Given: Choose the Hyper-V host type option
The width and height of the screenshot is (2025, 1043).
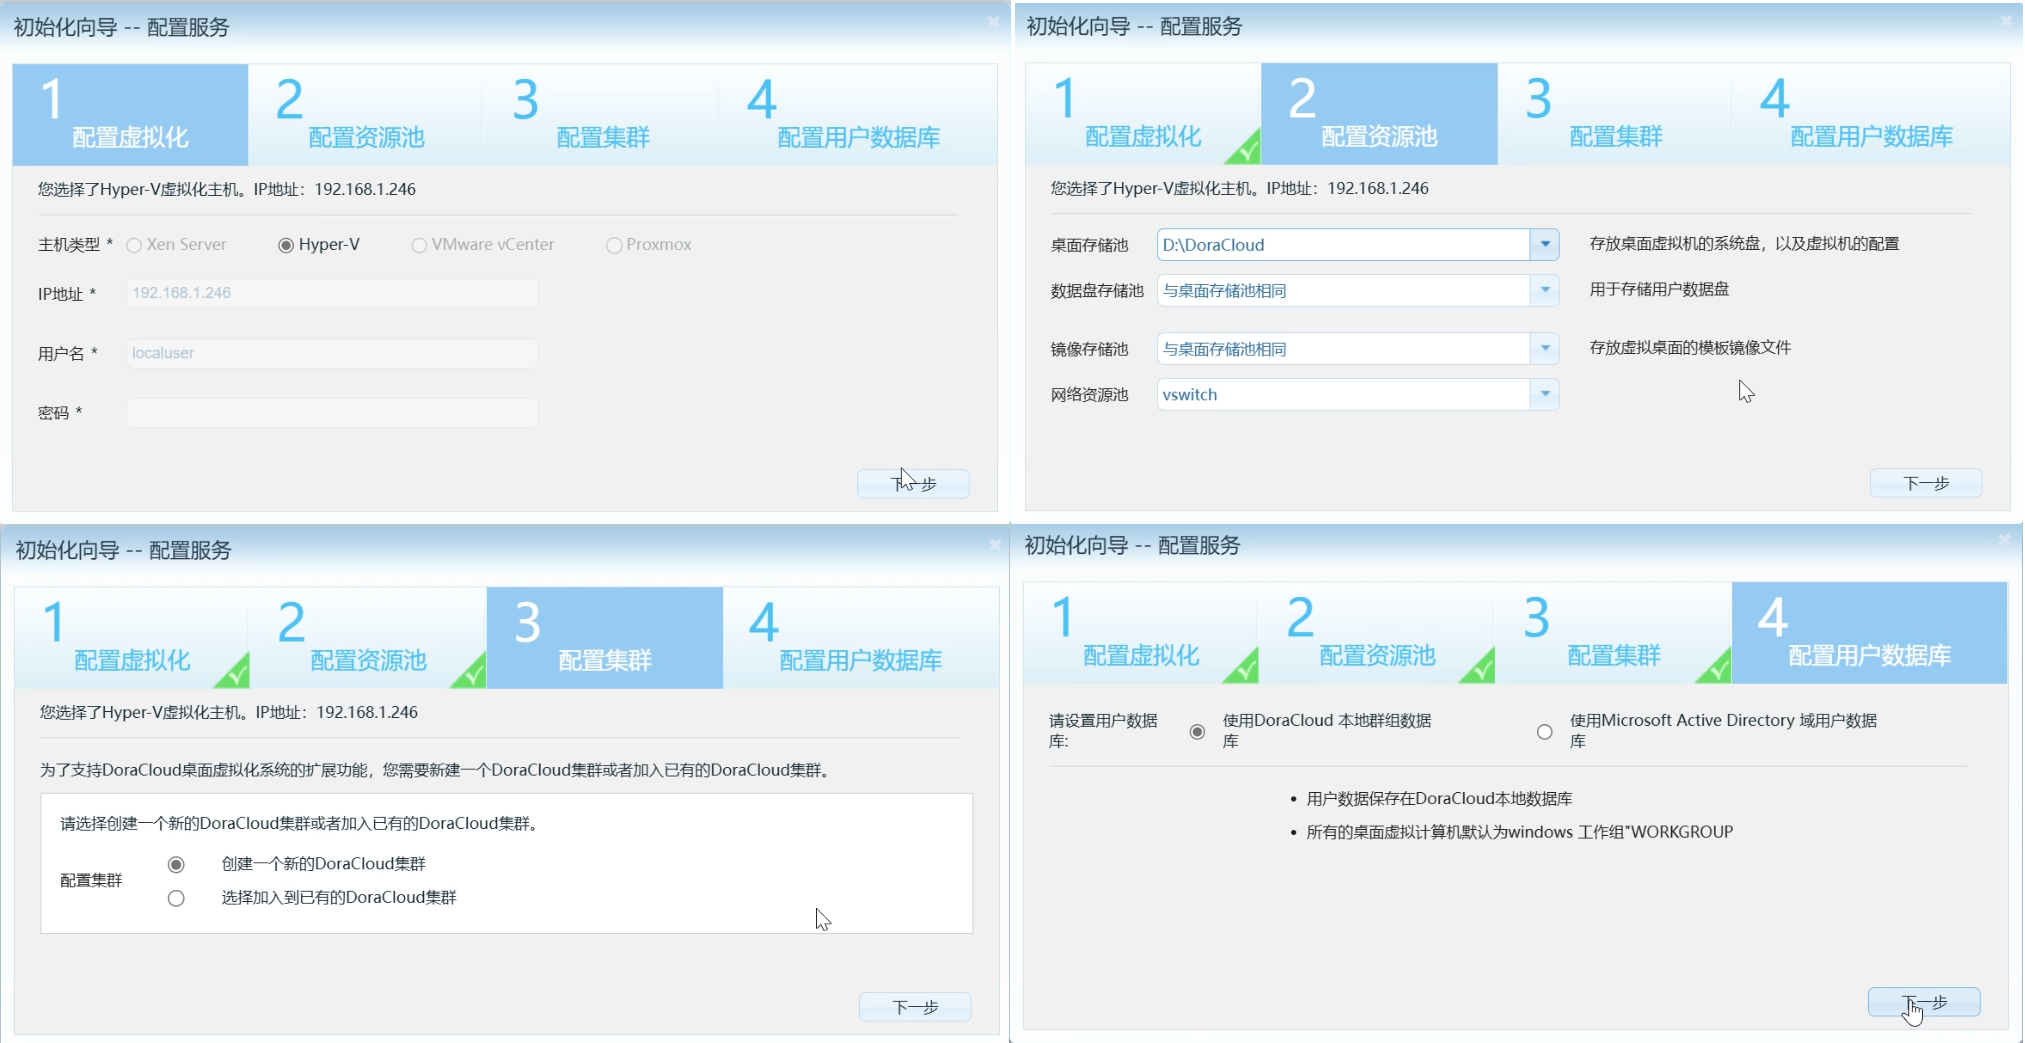Looking at the screenshot, I should tap(286, 245).
